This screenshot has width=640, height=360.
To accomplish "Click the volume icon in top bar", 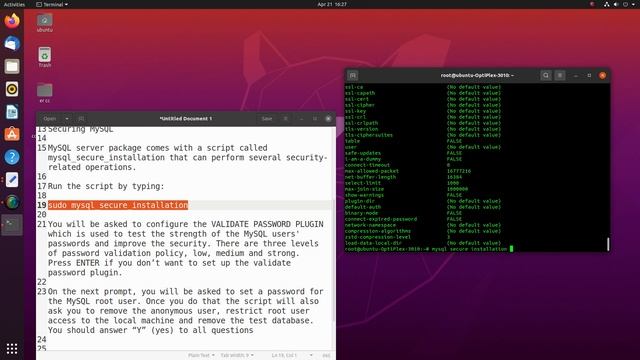I will pos(616,4).
